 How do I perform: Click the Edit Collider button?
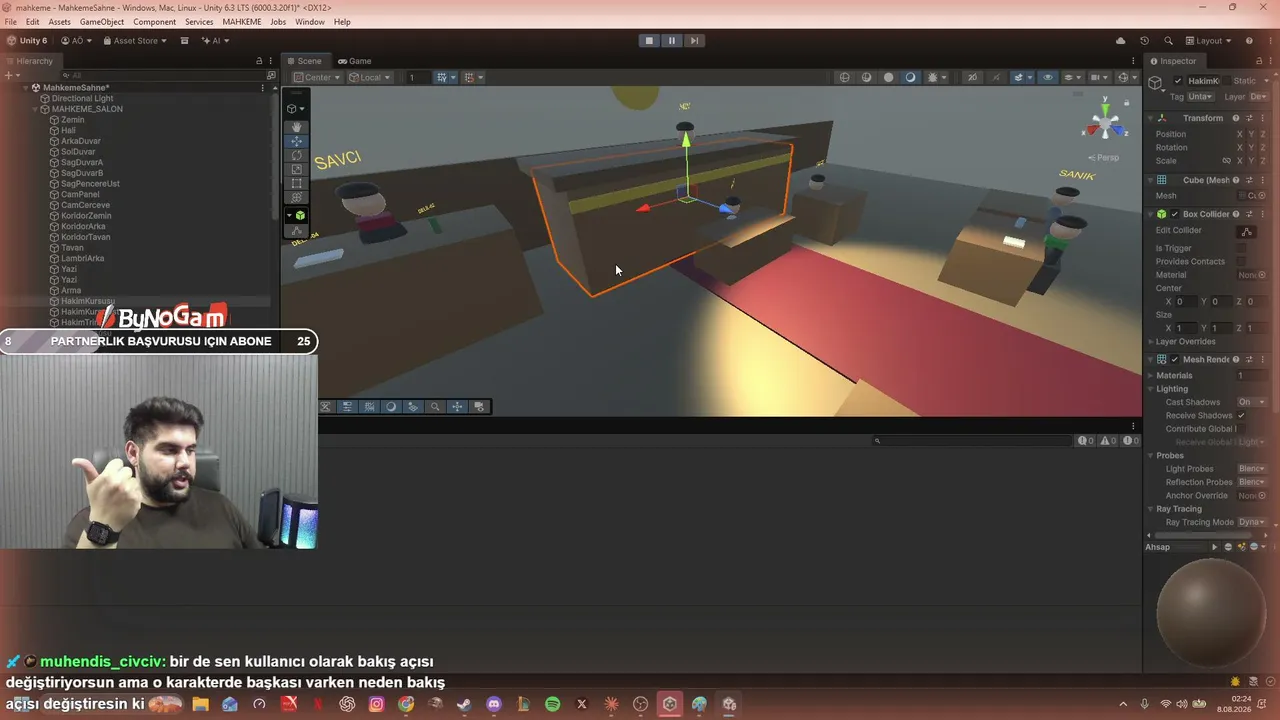[x=1245, y=231]
